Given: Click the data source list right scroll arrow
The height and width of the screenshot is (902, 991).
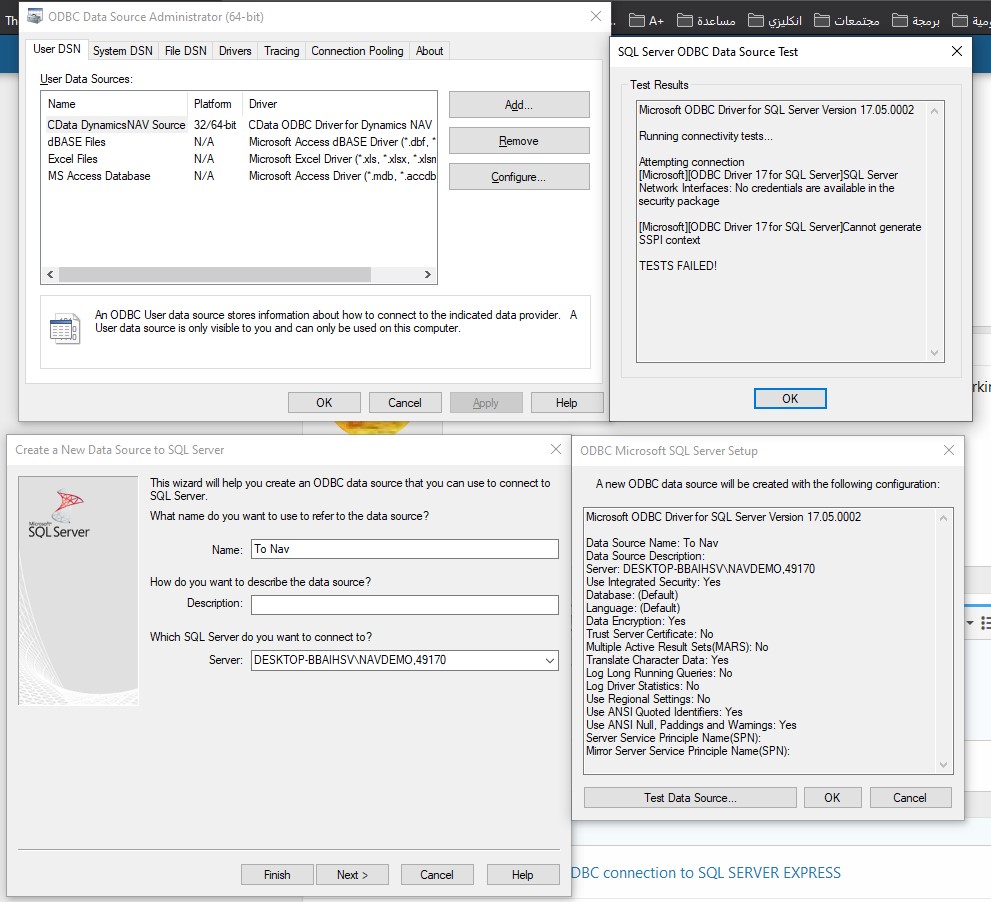Looking at the screenshot, I should coord(428,274).
